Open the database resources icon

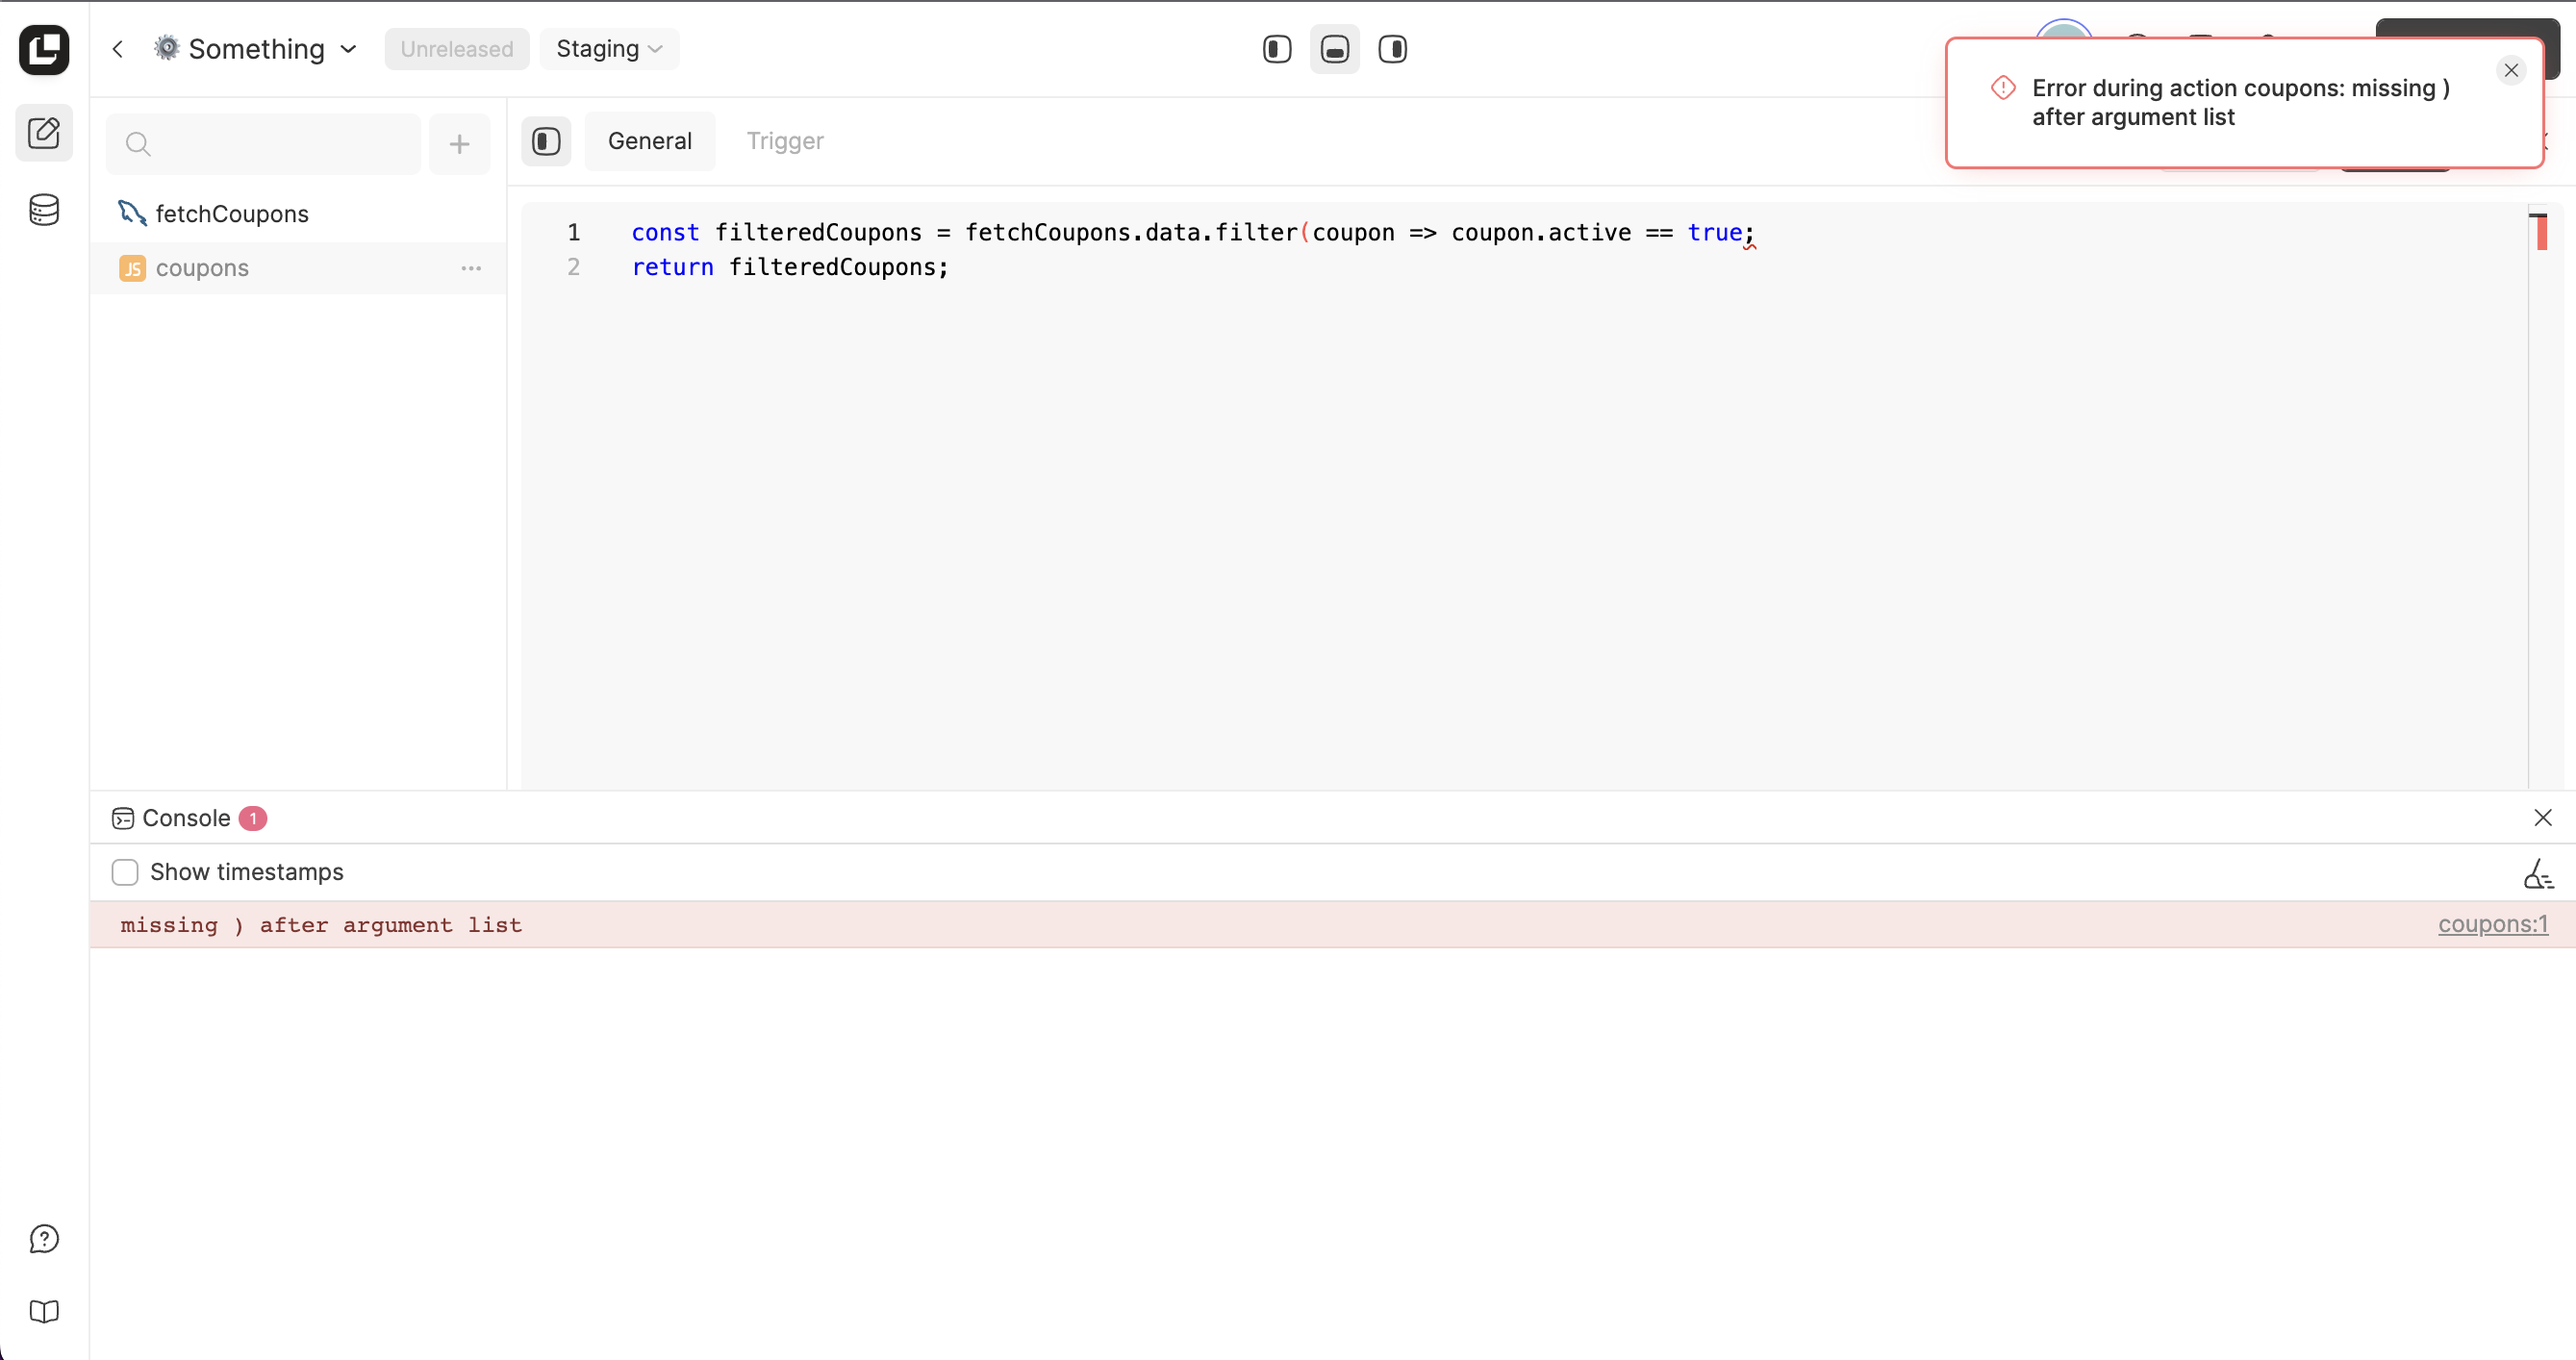click(x=44, y=210)
